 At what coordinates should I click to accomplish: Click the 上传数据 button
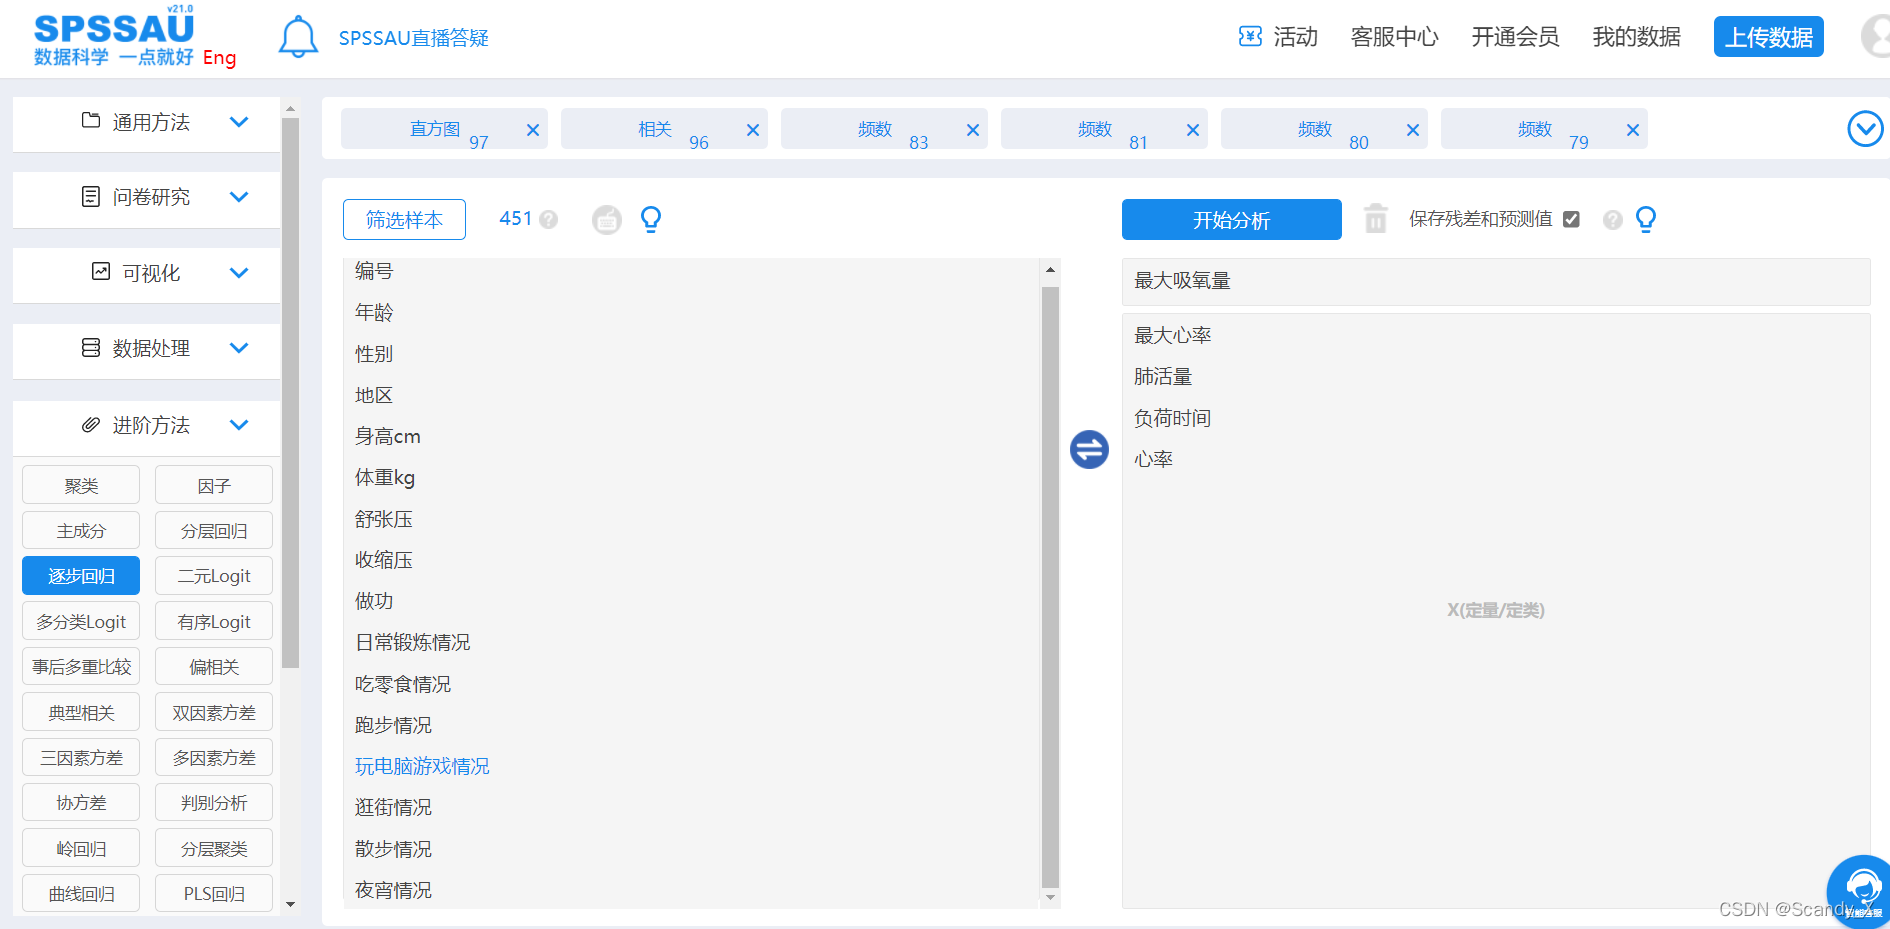pyautogui.click(x=1768, y=37)
